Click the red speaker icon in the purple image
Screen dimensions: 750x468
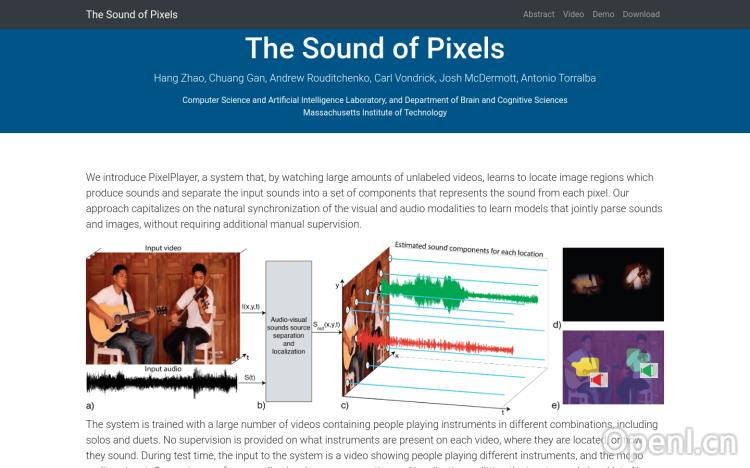pos(597,380)
